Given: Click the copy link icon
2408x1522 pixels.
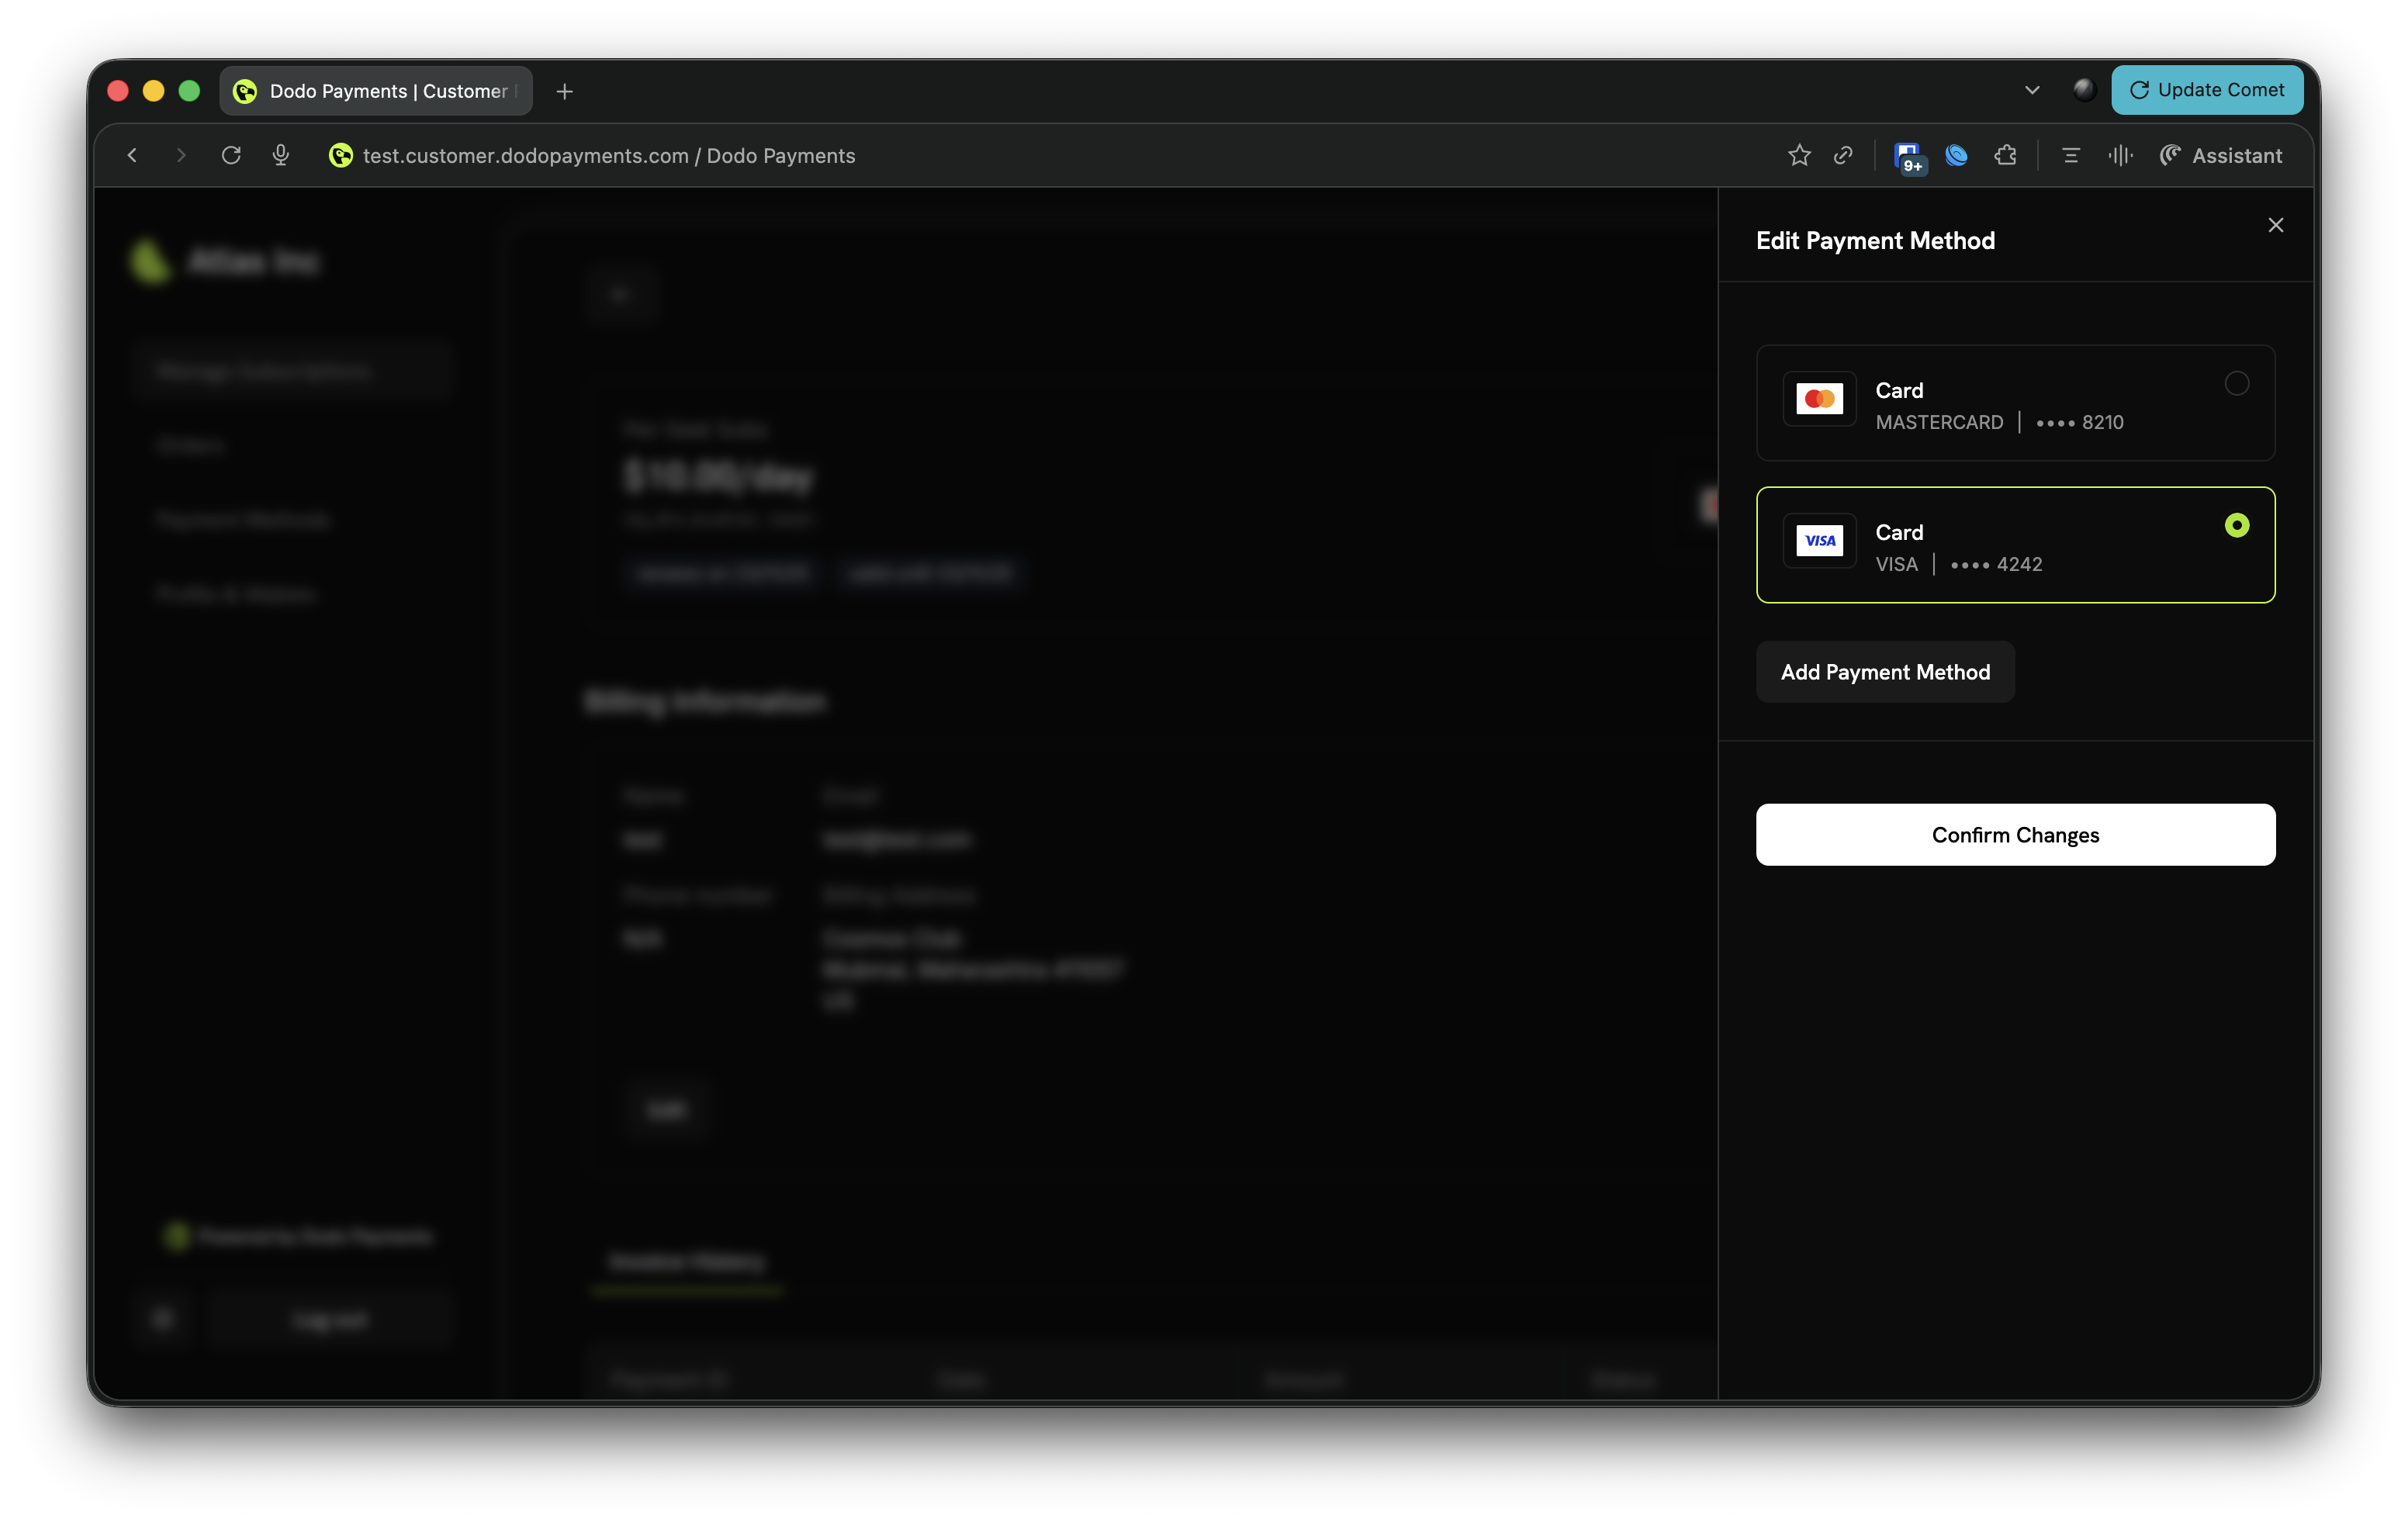Looking at the screenshot, I should [x=1843, y=155].
